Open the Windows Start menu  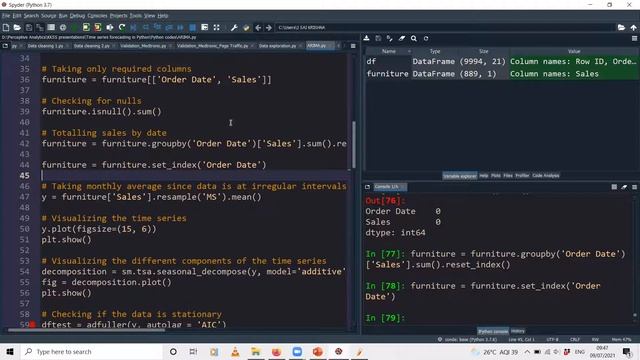pyautogui.click(x=10, y=351)
